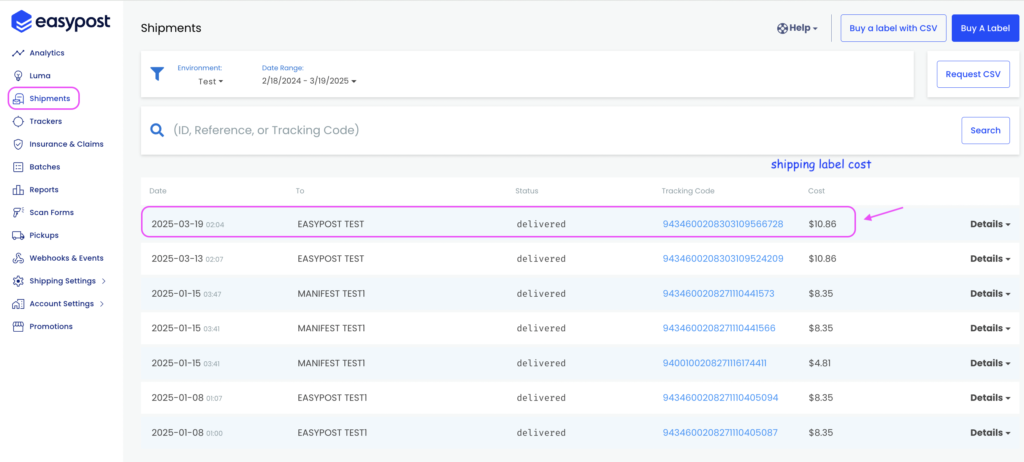Click the magnifying glass search icon
The height and width of the screenshot is (462, 1024).
tap(157, 130)
